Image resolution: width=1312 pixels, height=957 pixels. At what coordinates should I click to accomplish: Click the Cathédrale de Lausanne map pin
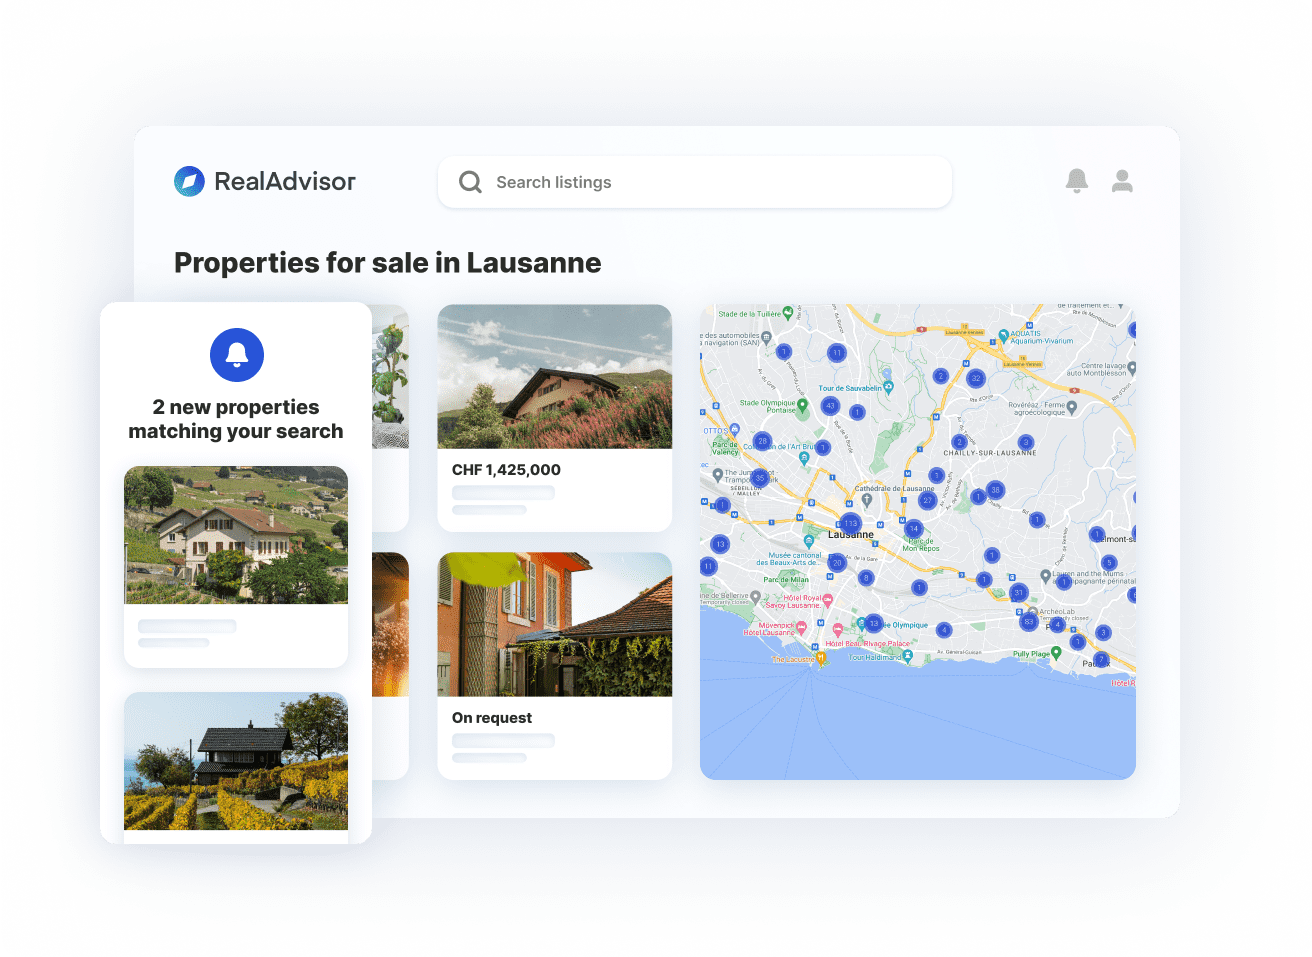coord(867,499)
